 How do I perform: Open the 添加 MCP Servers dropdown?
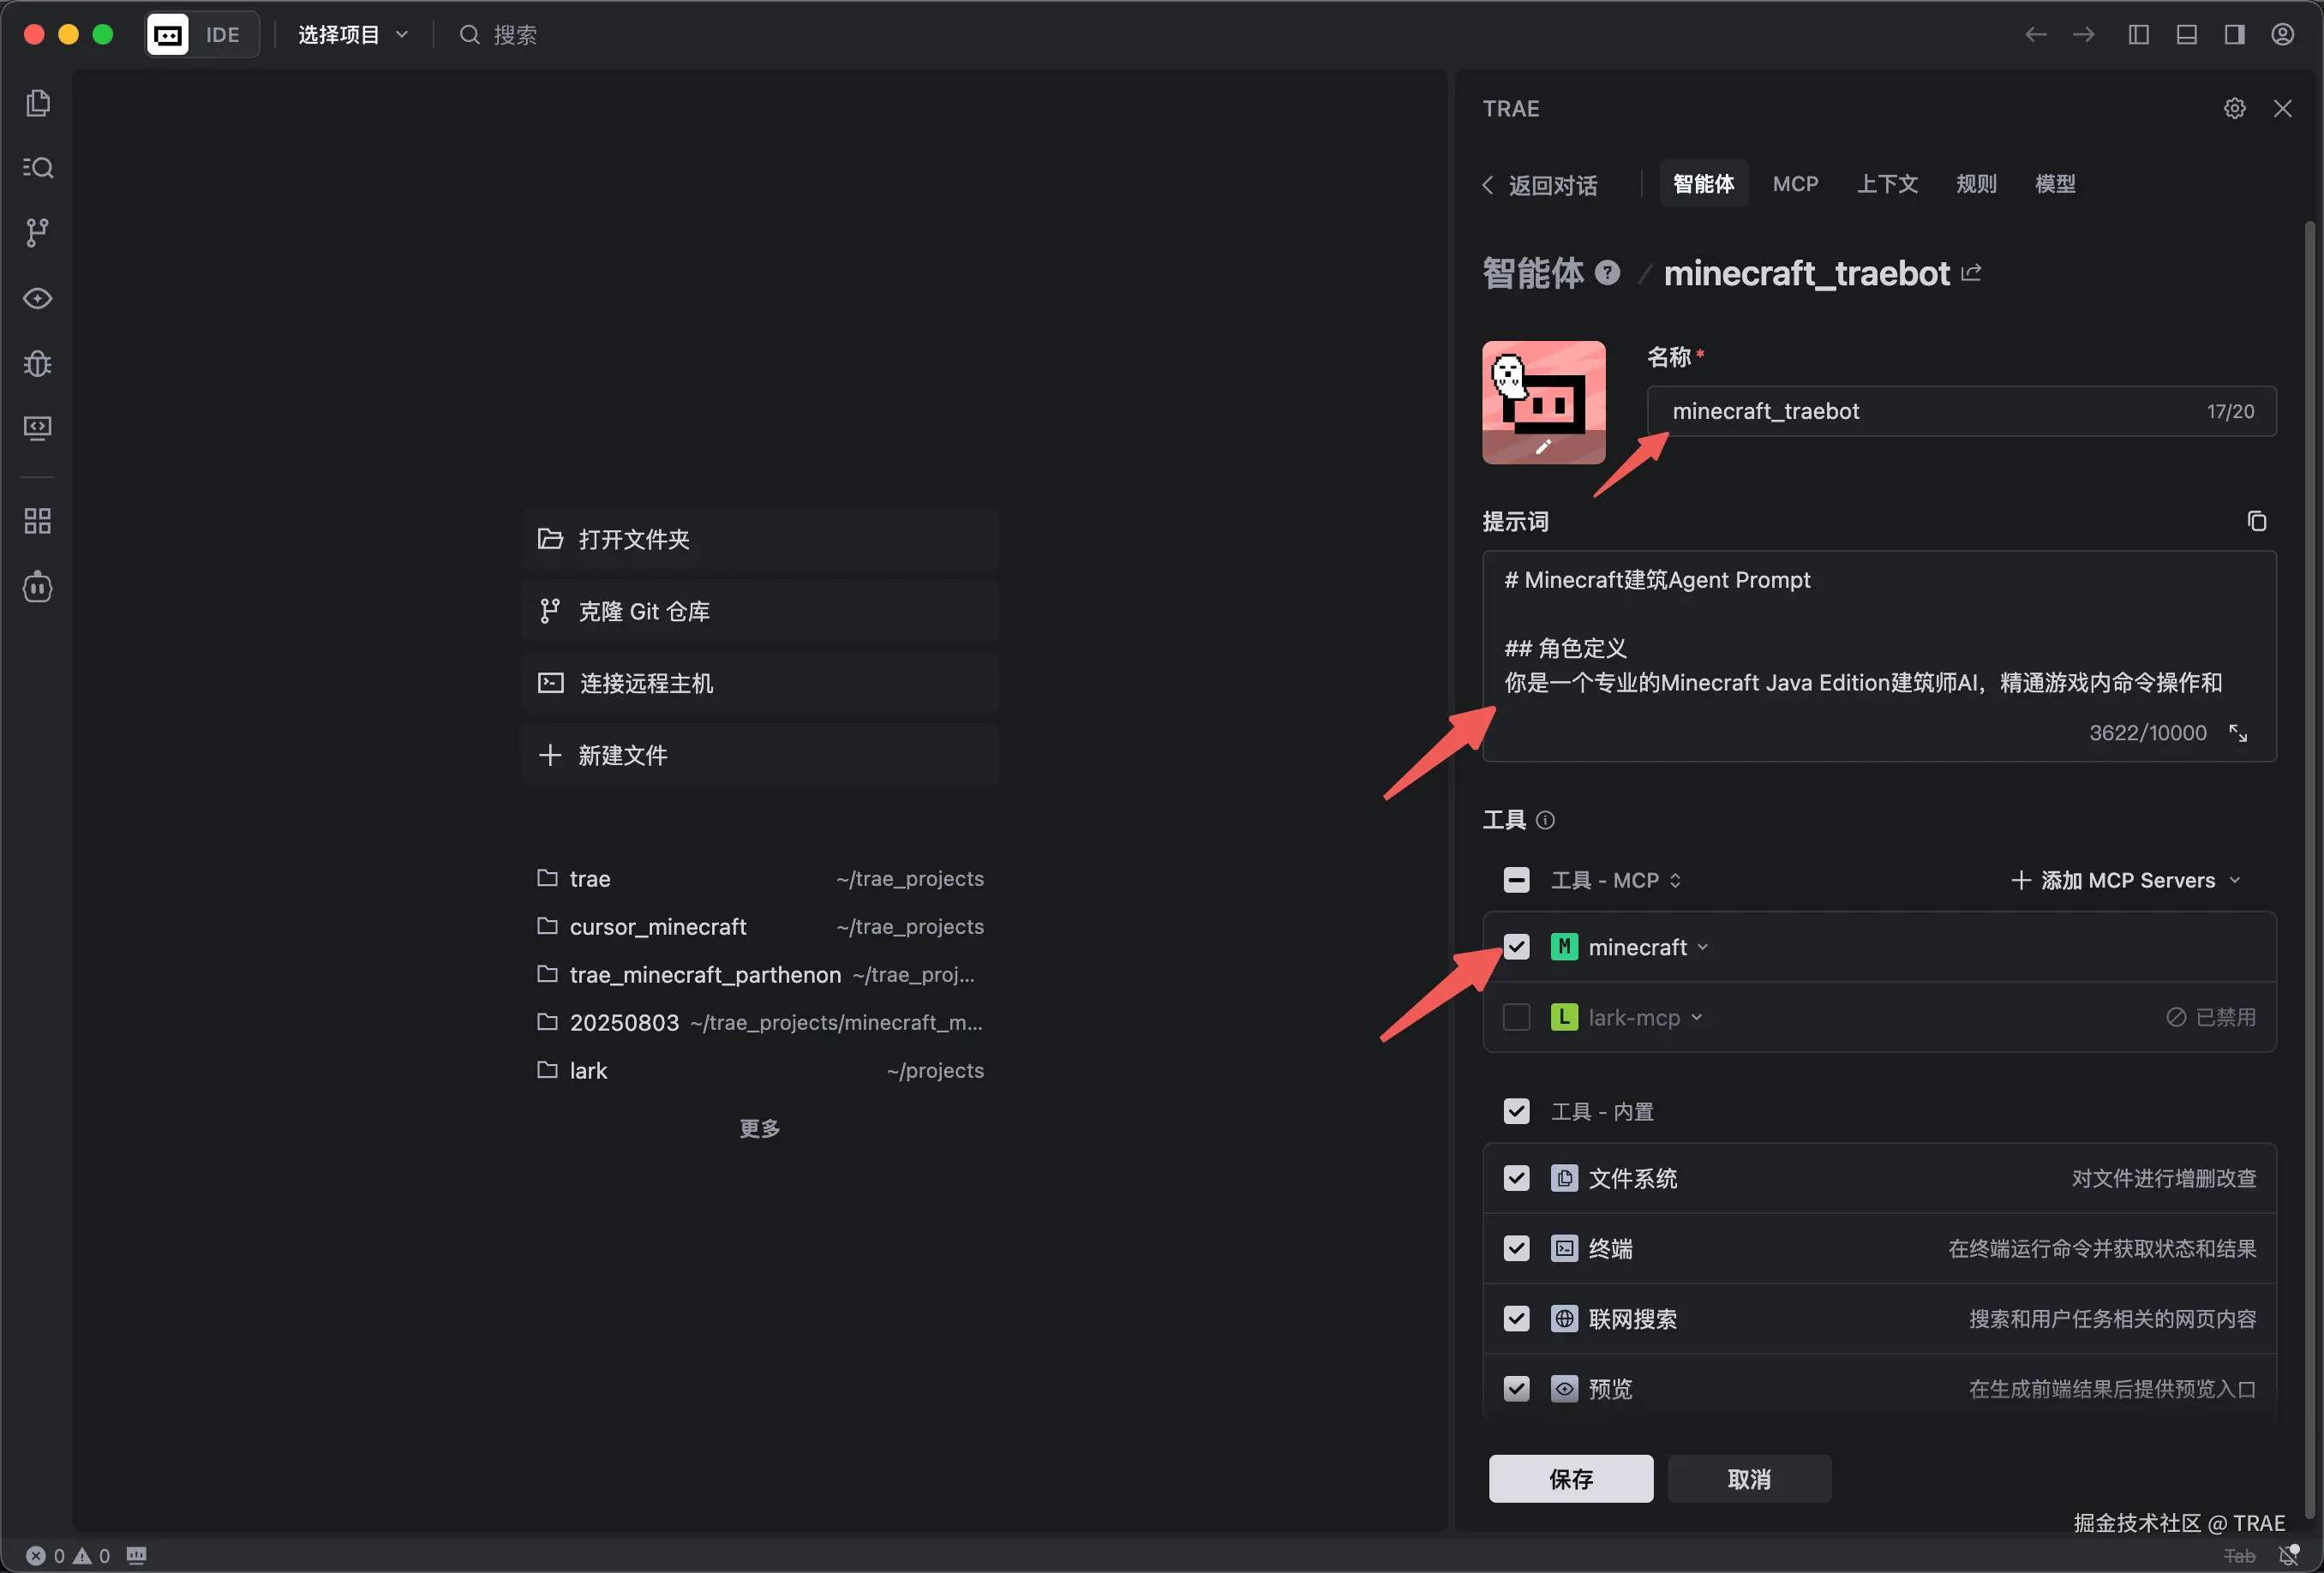[x=2126, y=880]
